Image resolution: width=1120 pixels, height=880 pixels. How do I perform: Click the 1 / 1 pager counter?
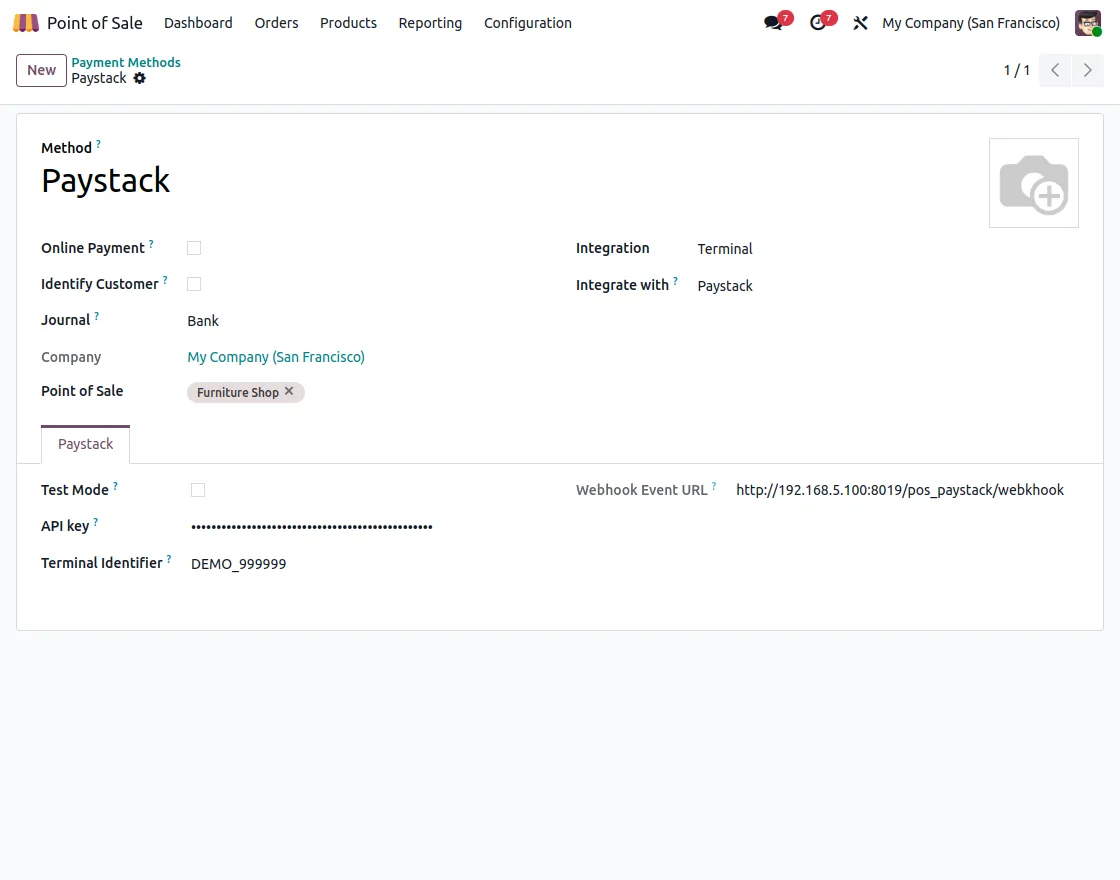click(x=1016, y=70)
